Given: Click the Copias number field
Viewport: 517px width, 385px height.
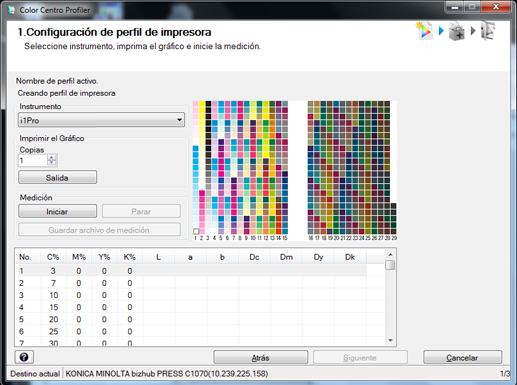Looking at the screenshot, I should click(x=33, y=160).
